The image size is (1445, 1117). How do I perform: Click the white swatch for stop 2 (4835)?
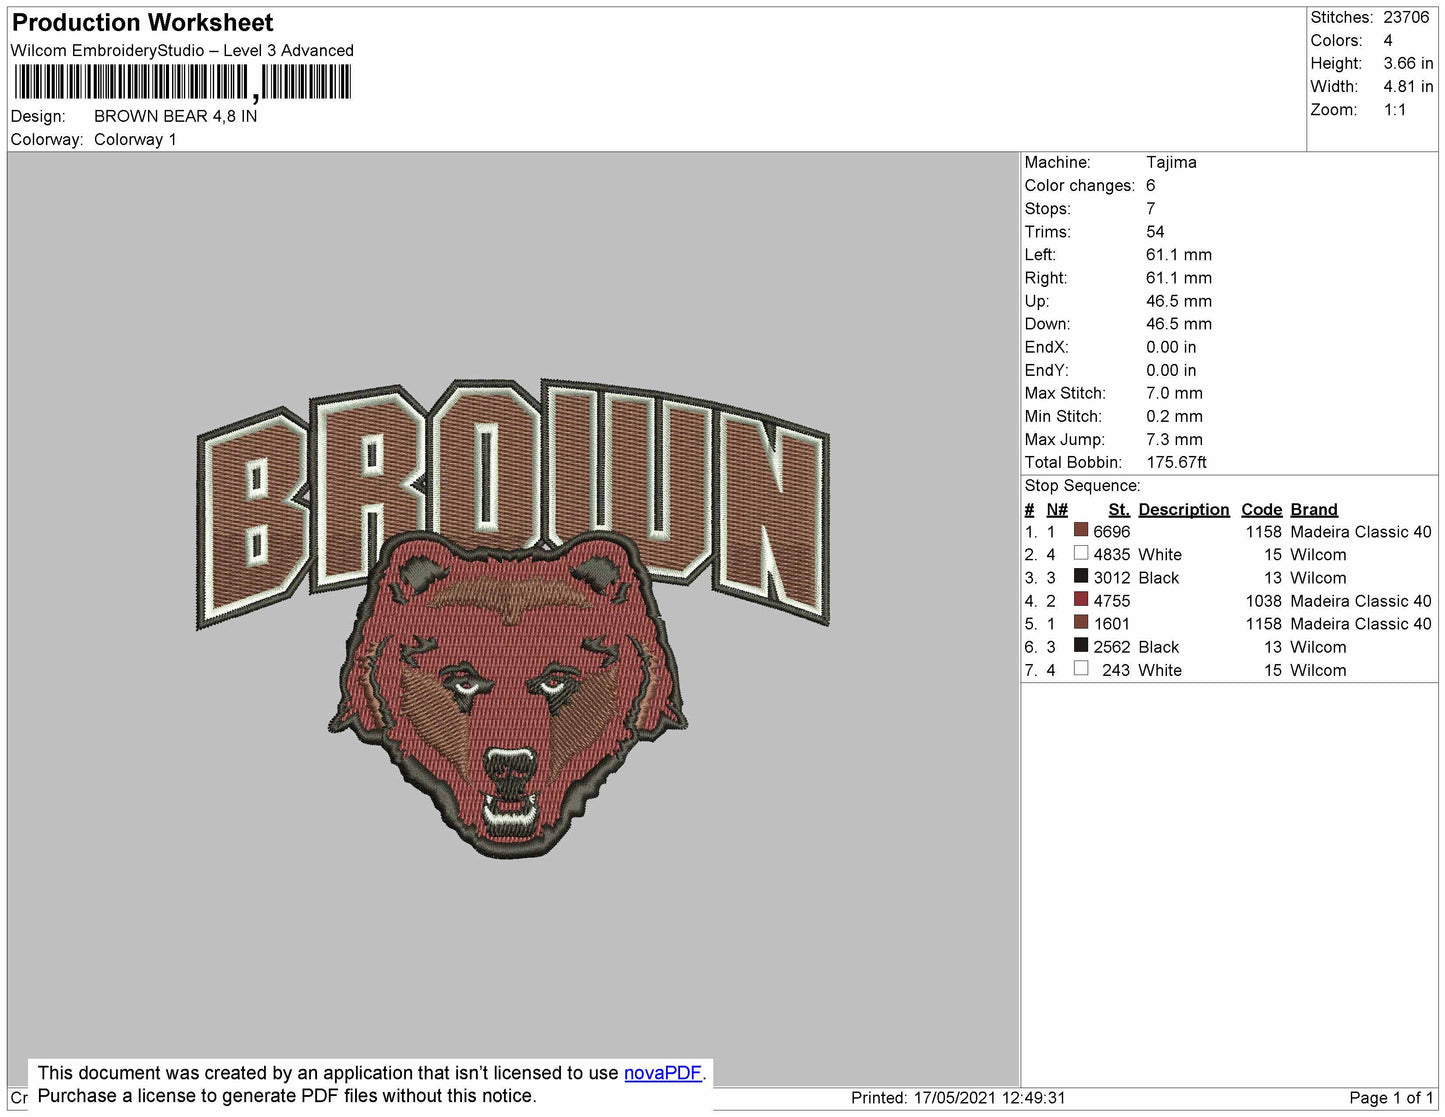(x=1081, y=553)
